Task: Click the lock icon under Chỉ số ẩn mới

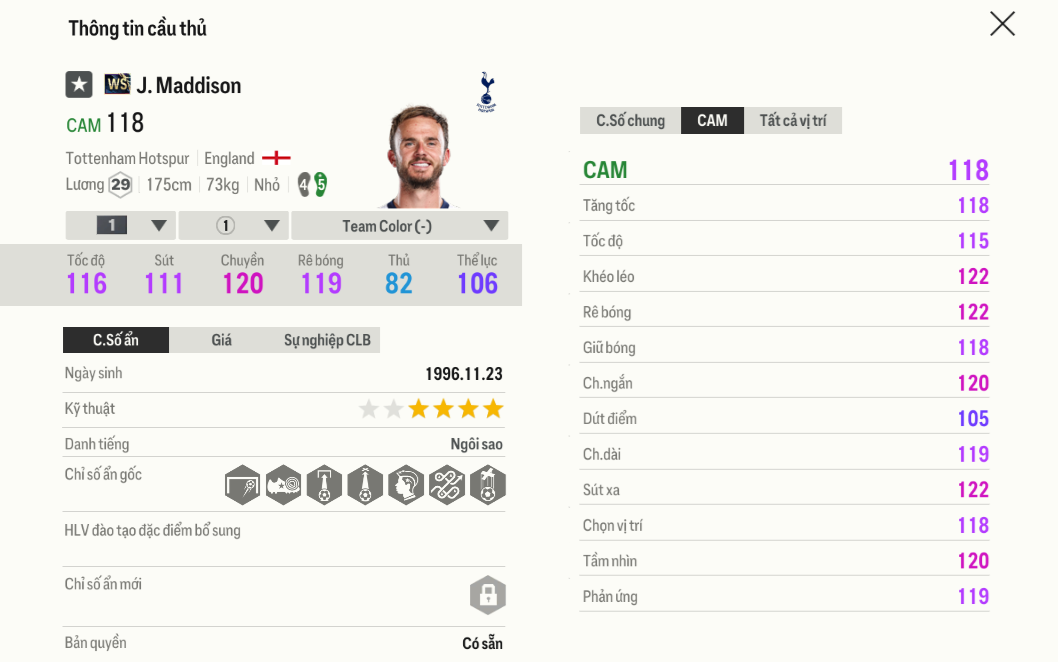Action: point(488,595)
